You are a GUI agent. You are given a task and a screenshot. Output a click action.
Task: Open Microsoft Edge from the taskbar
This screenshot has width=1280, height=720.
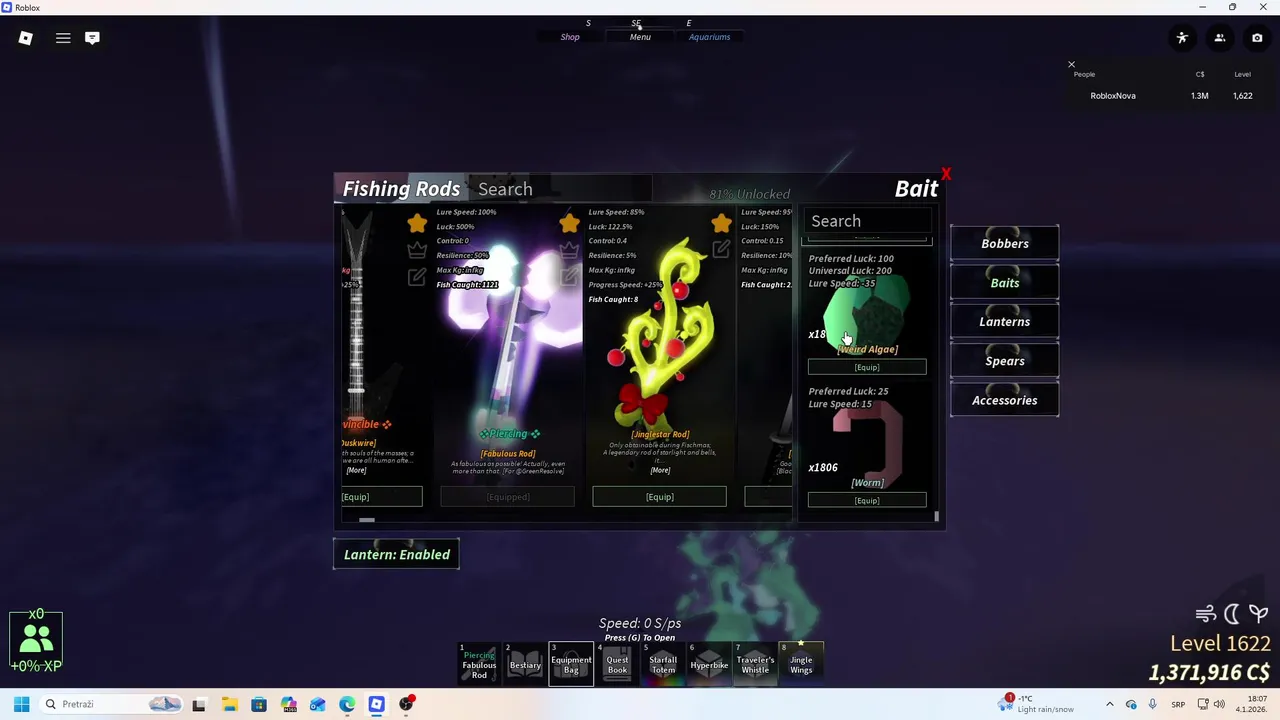[x=347, y=704]
